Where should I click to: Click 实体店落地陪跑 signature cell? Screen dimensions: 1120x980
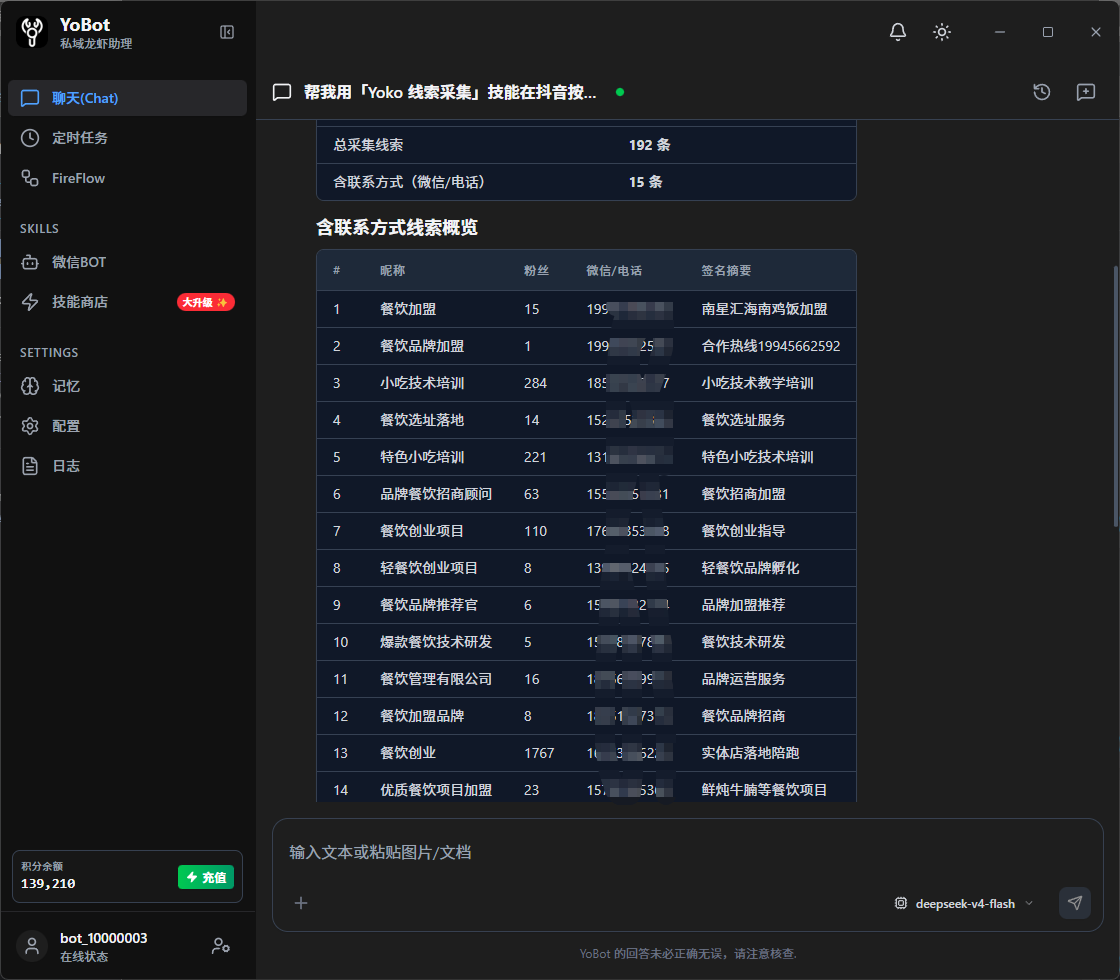pyautogui.click(x=750, y=754)
